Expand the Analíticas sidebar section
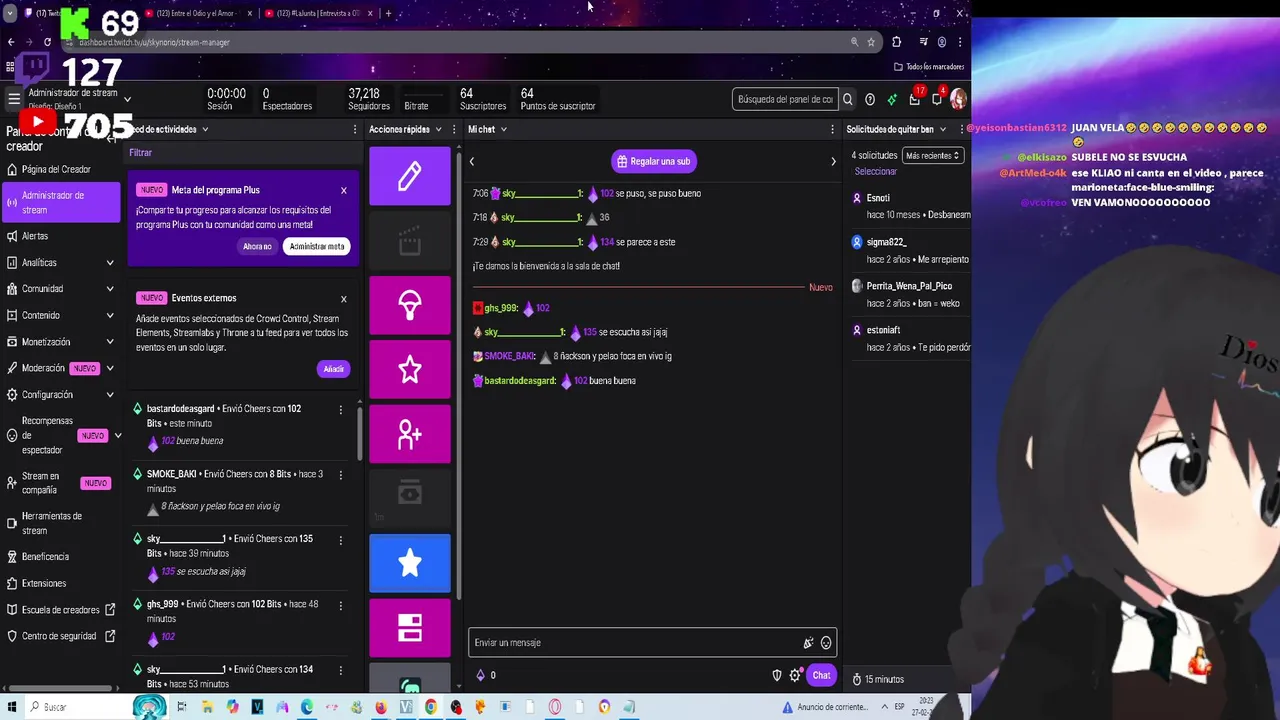The width and height of the screenshot is (1280, 720). (x=110, y=262)
